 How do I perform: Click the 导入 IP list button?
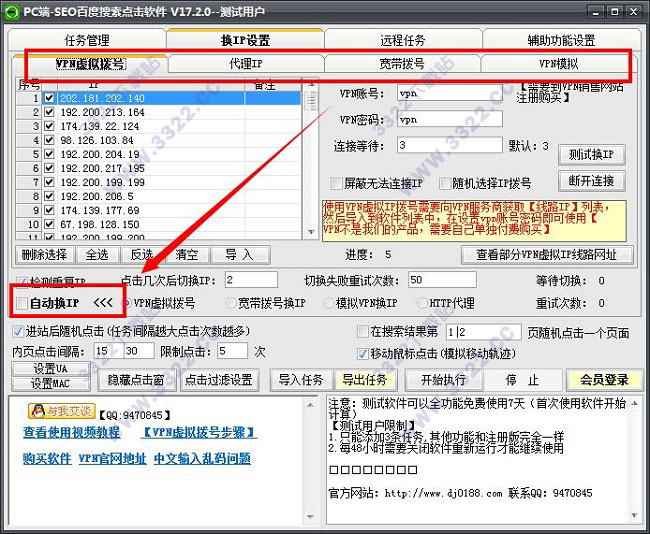[240, 255]
